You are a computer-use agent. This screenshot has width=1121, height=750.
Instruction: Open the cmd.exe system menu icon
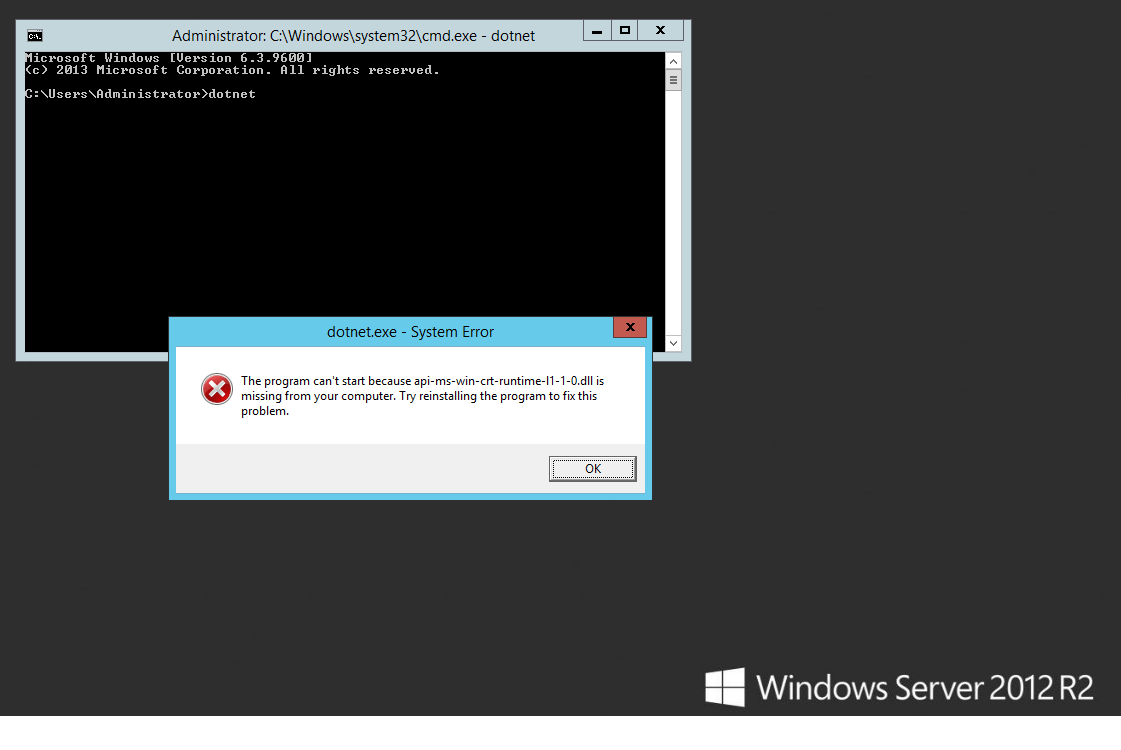point(34,36)
